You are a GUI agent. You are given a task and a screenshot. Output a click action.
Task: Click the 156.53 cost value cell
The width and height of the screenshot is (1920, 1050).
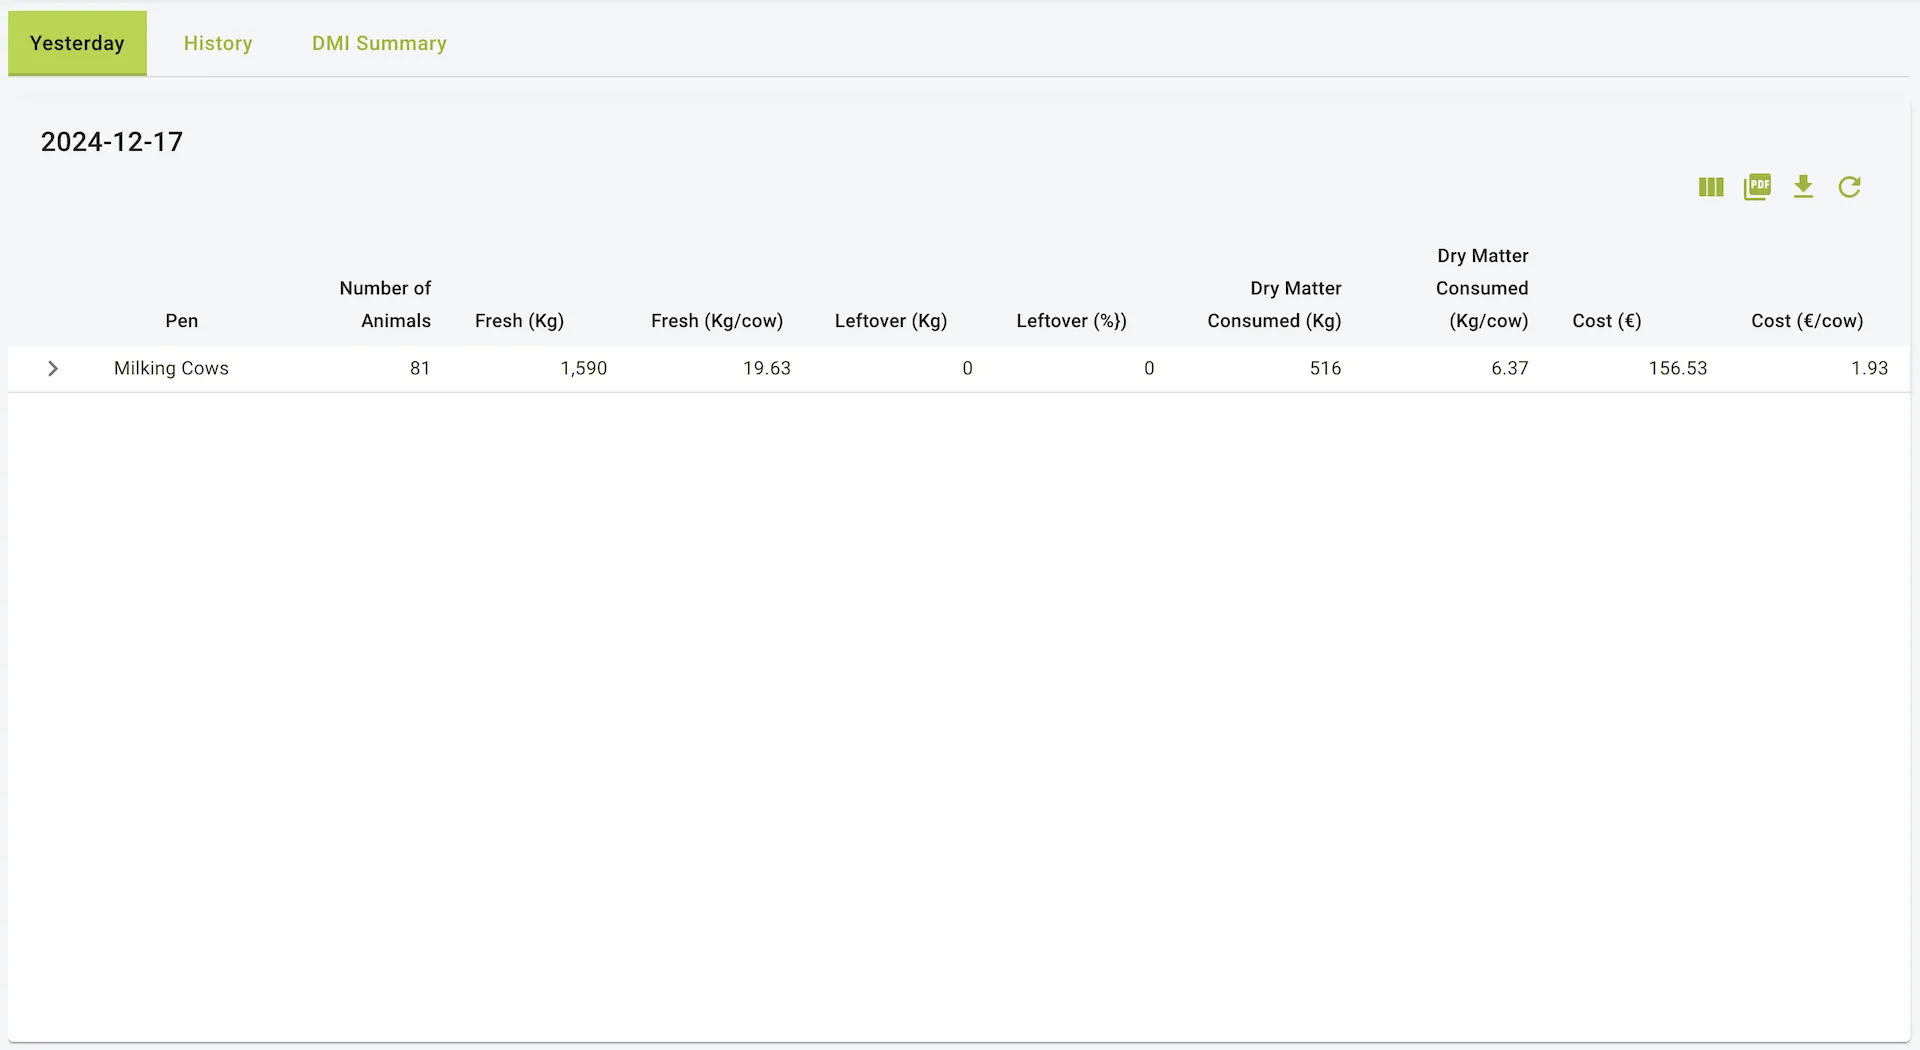pos(1677,369)
